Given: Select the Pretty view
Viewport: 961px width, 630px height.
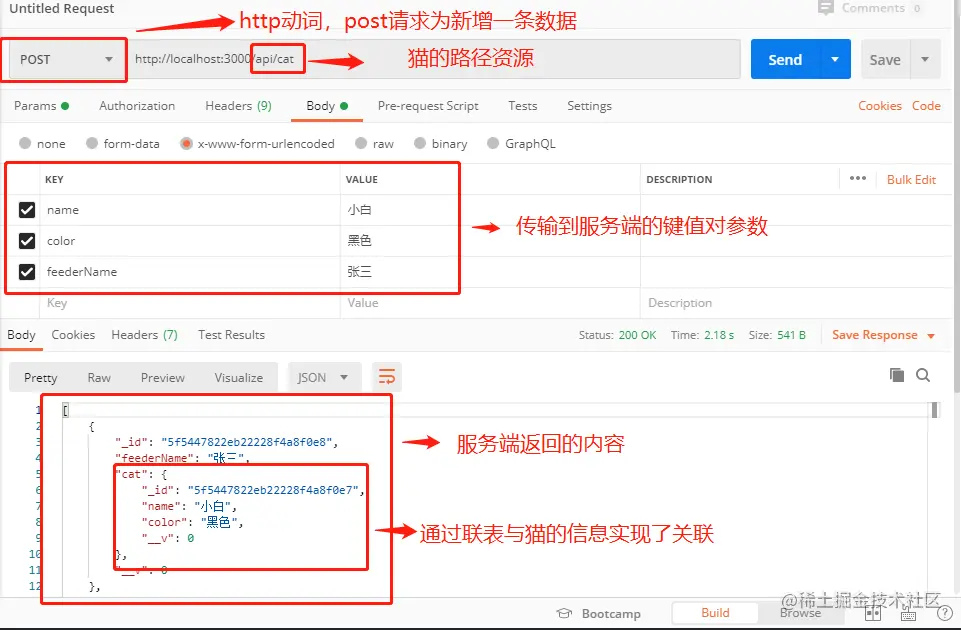Looking at the screenshot, I should (x=40, y=377).
